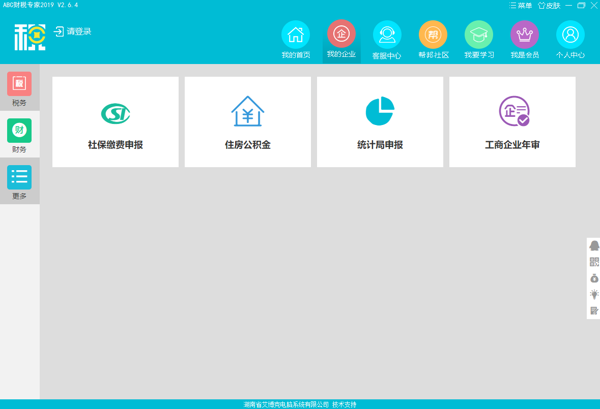Viewport: 600px width, 409px height.
Task: Click the QR code icon on right edge
Action: [x=594, y=262]
